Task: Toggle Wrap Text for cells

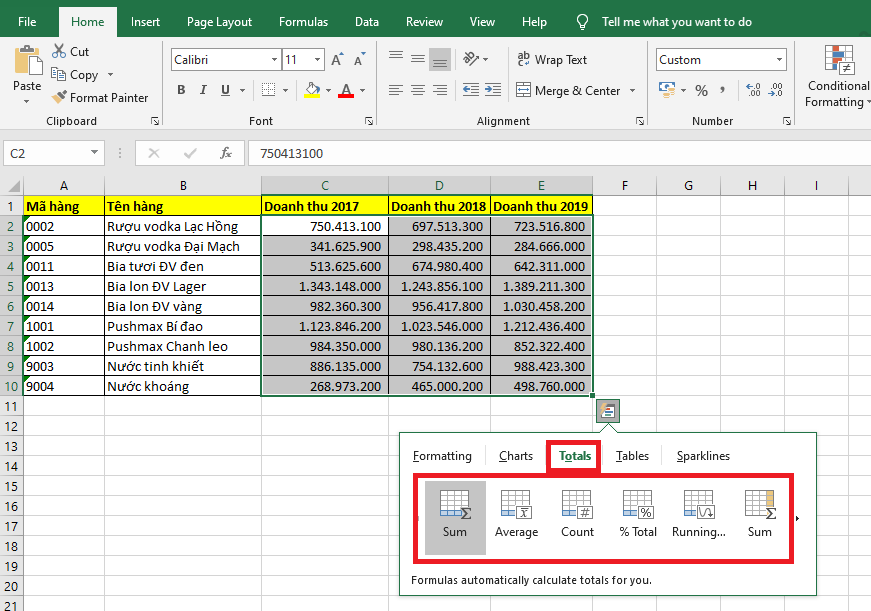Action: (x=551, y=60)
